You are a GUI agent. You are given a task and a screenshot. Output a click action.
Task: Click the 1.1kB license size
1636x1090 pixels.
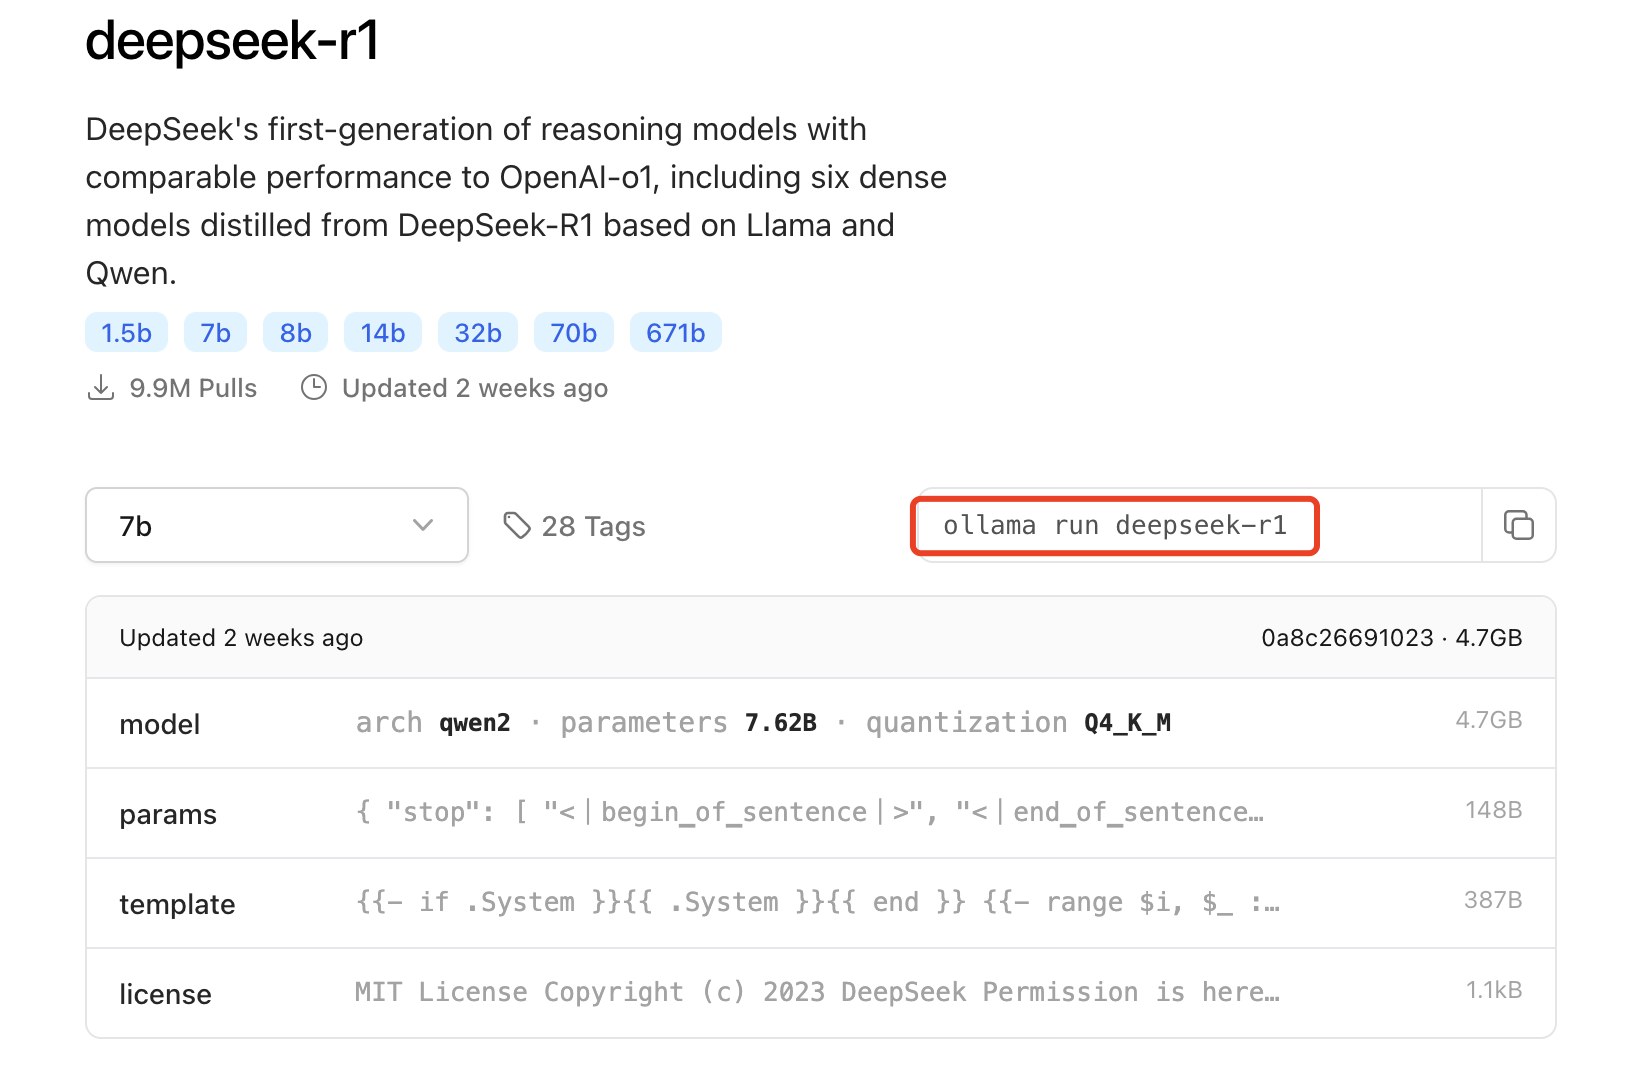pyautogui.click(x=1494, y=990)
